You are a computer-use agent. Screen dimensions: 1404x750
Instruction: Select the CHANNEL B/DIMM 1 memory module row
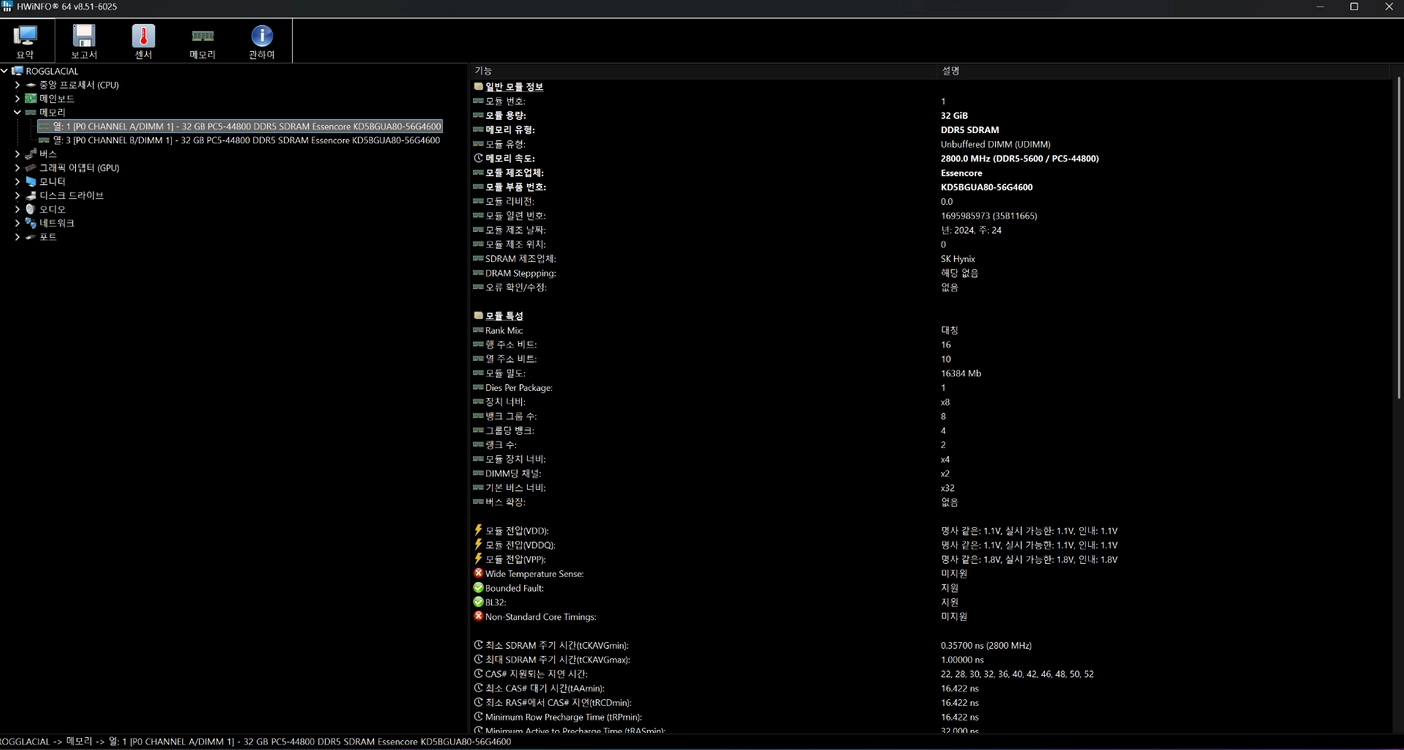click(240, 141)
